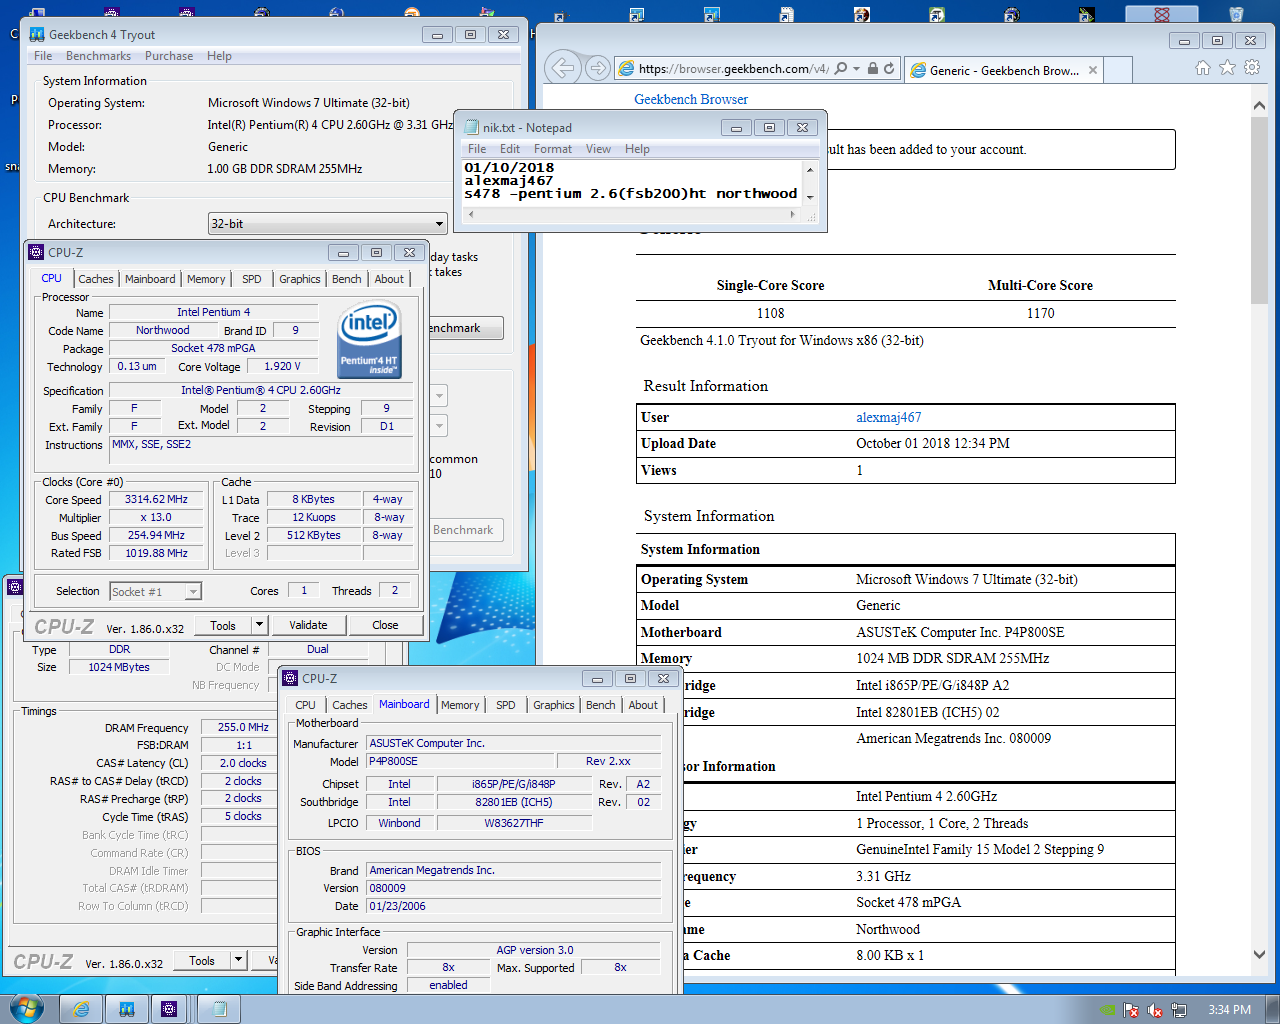
Task: Open Graphics tab in front CPU-Z window
Action: pyautogui.click(x=300, y=279)
